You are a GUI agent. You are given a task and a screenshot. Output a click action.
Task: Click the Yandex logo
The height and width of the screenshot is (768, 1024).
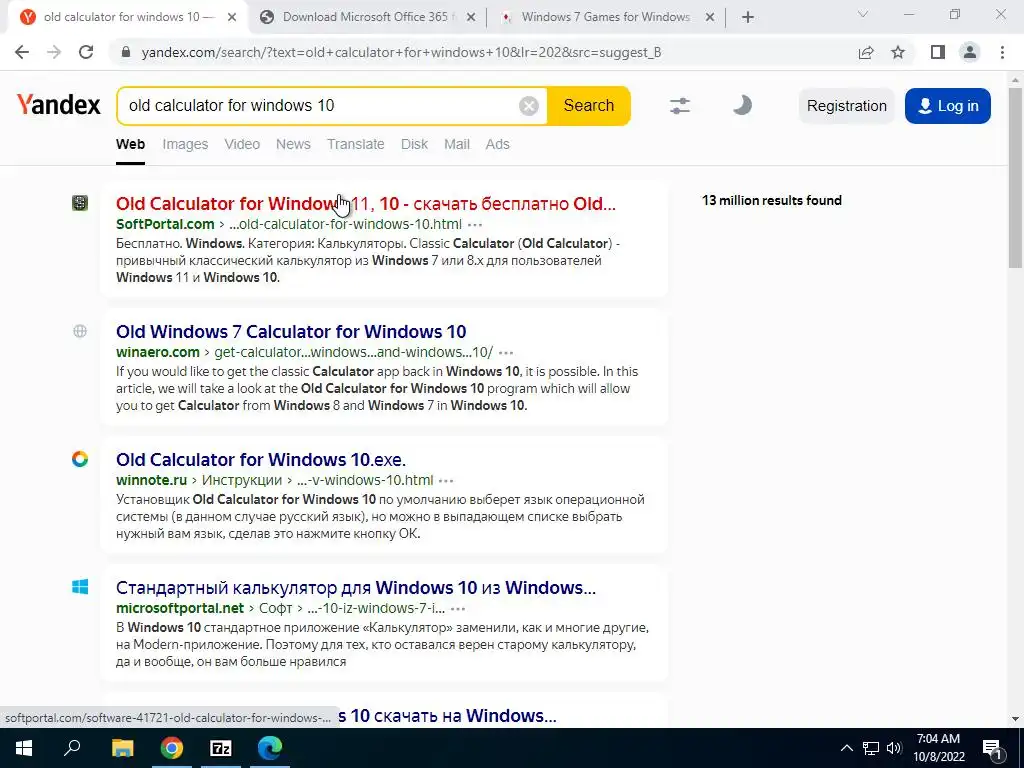click(x=59, y=104)
